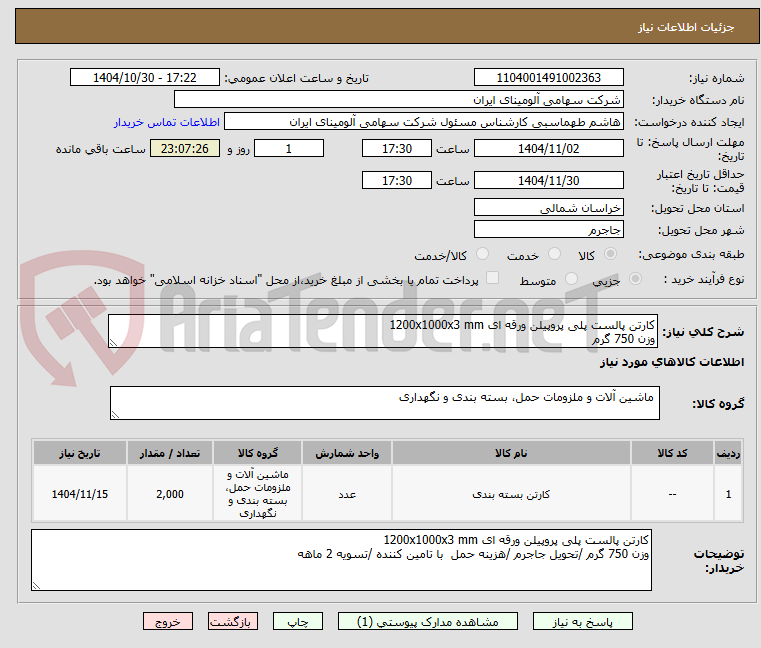The height and width of the screenshot is (648, 761).
Task: Click the تعداد / مقدار column header
Action: pos(170,453)
